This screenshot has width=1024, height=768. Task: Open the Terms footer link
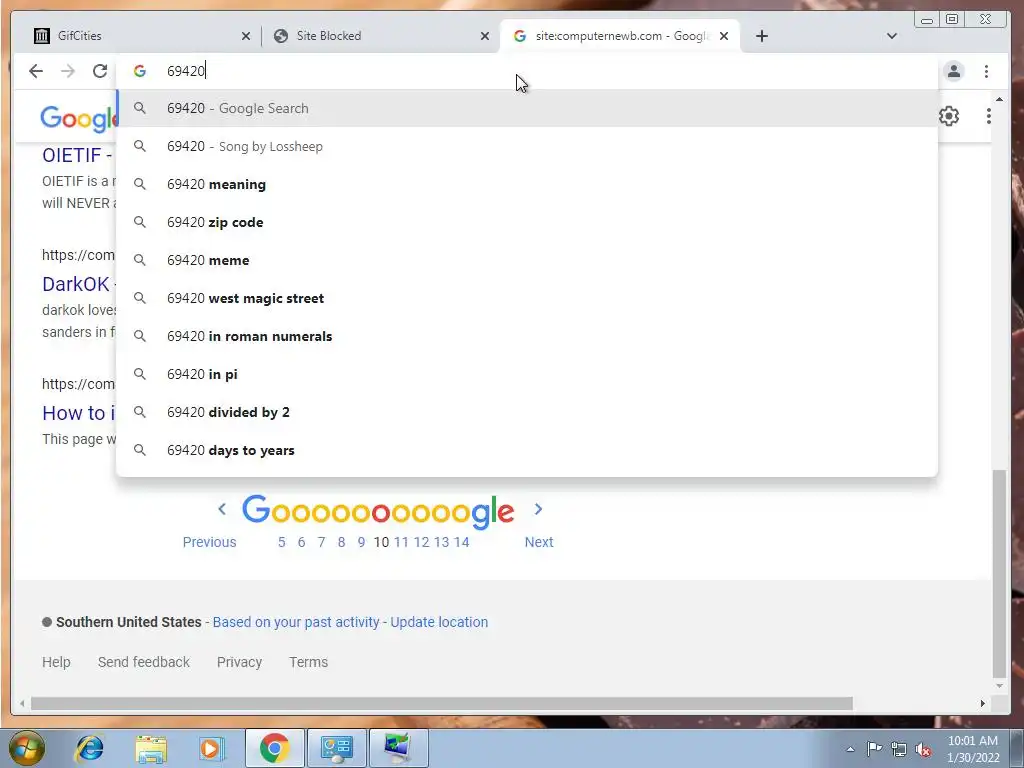coord(308,662)
